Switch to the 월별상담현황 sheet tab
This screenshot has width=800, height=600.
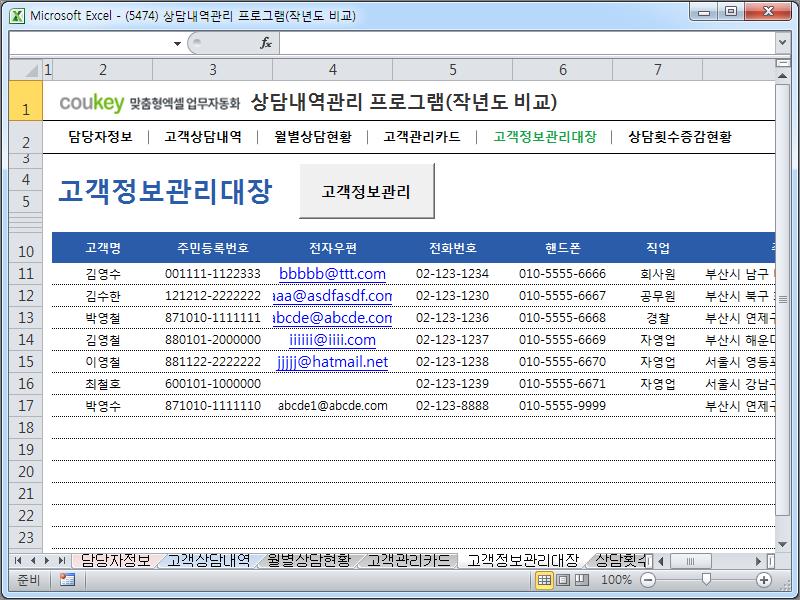click(309, 560)
